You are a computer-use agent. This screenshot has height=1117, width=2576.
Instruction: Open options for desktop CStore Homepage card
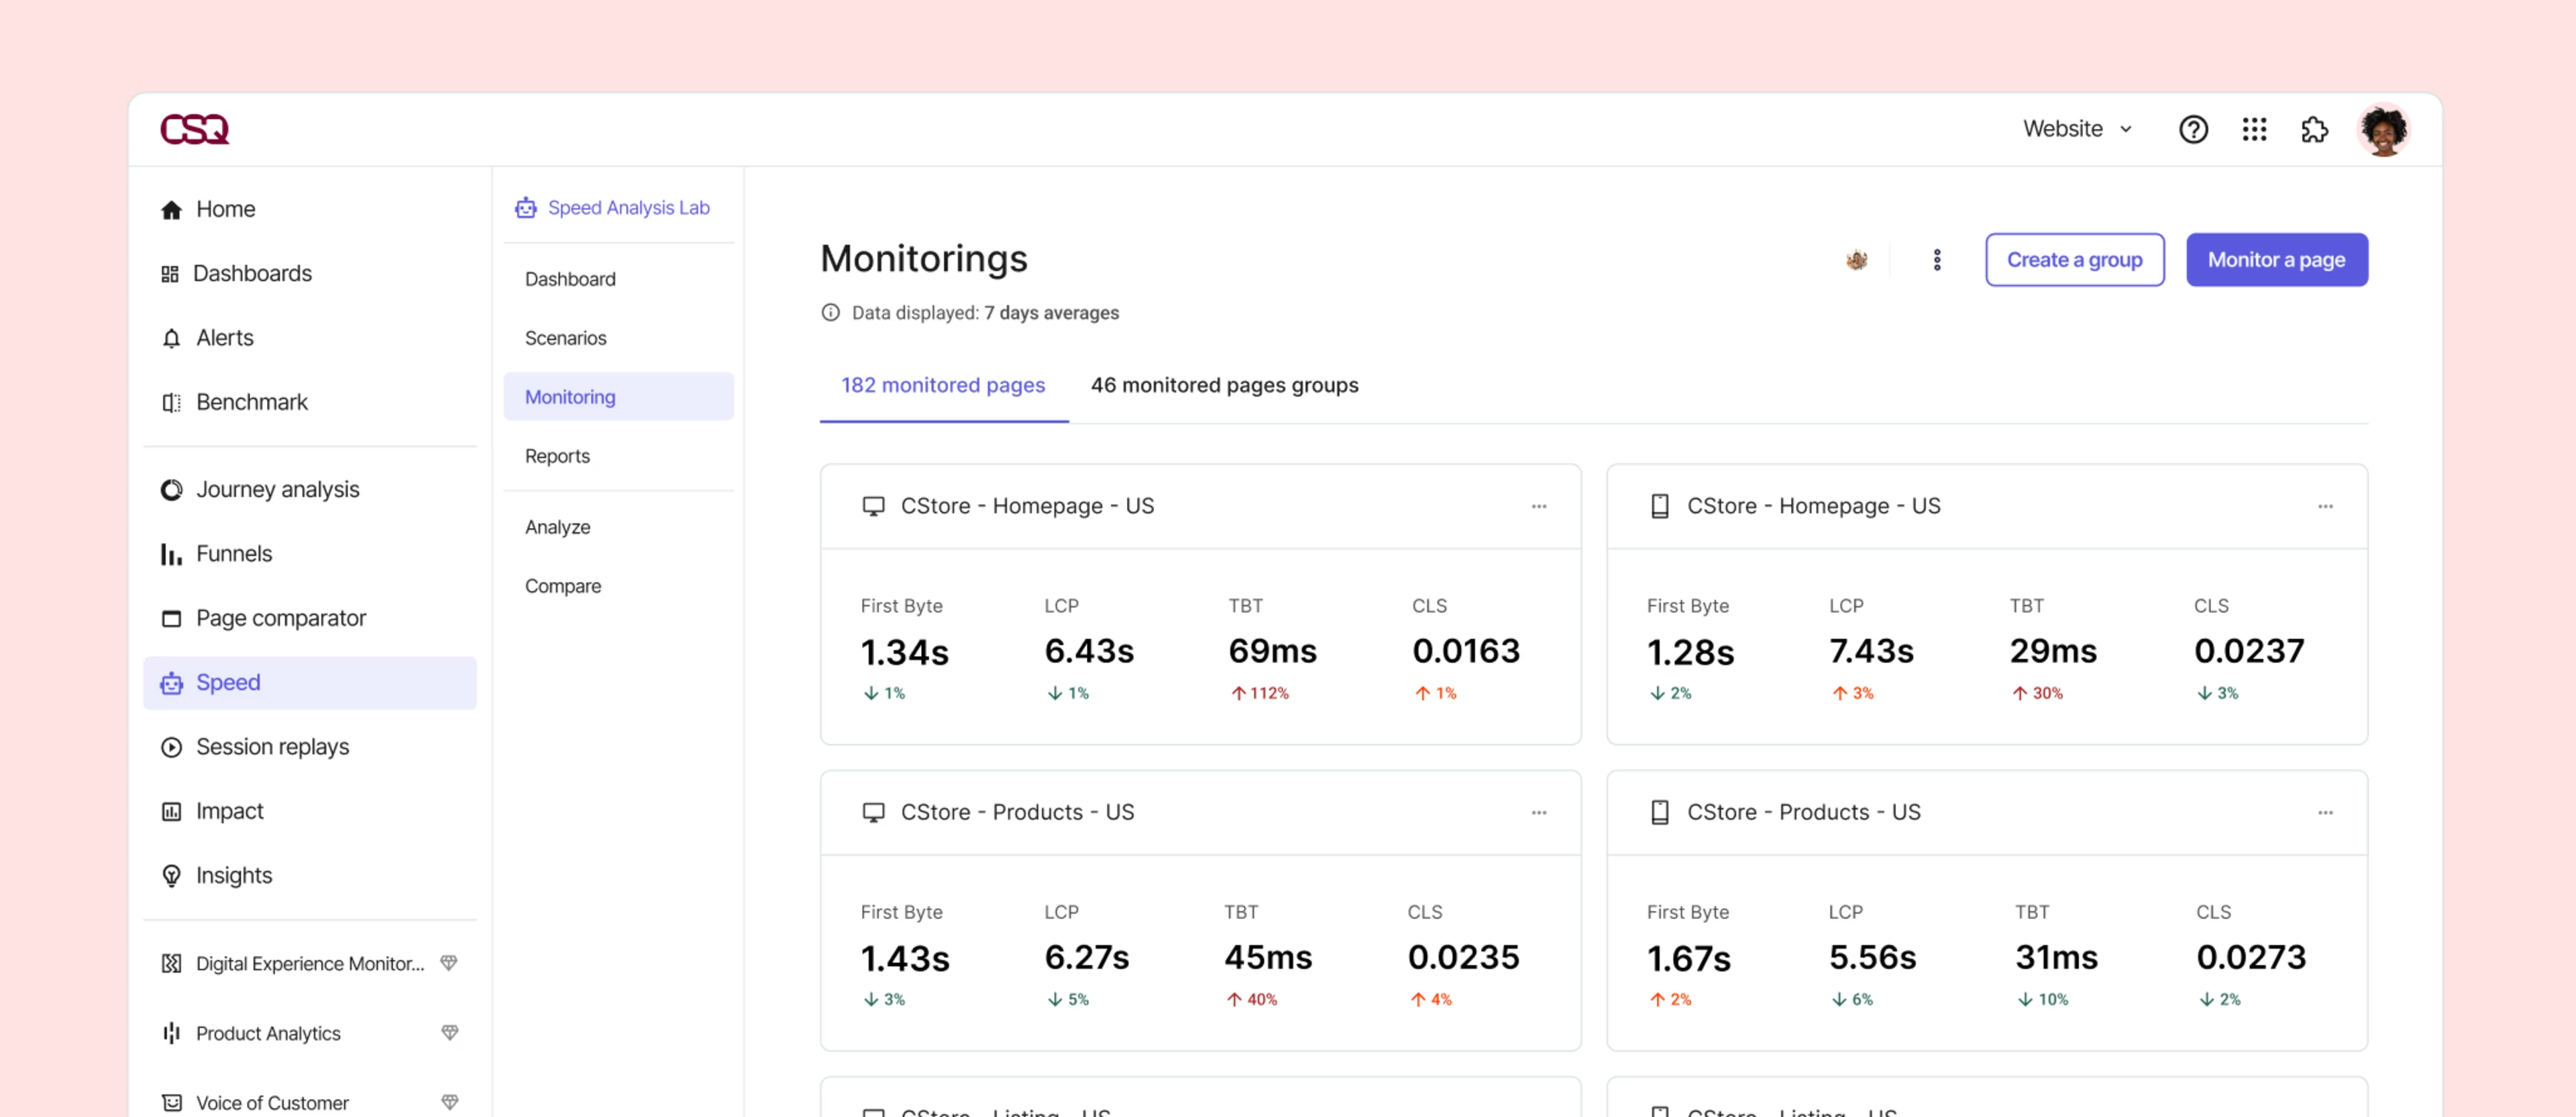pos(1538,506)
